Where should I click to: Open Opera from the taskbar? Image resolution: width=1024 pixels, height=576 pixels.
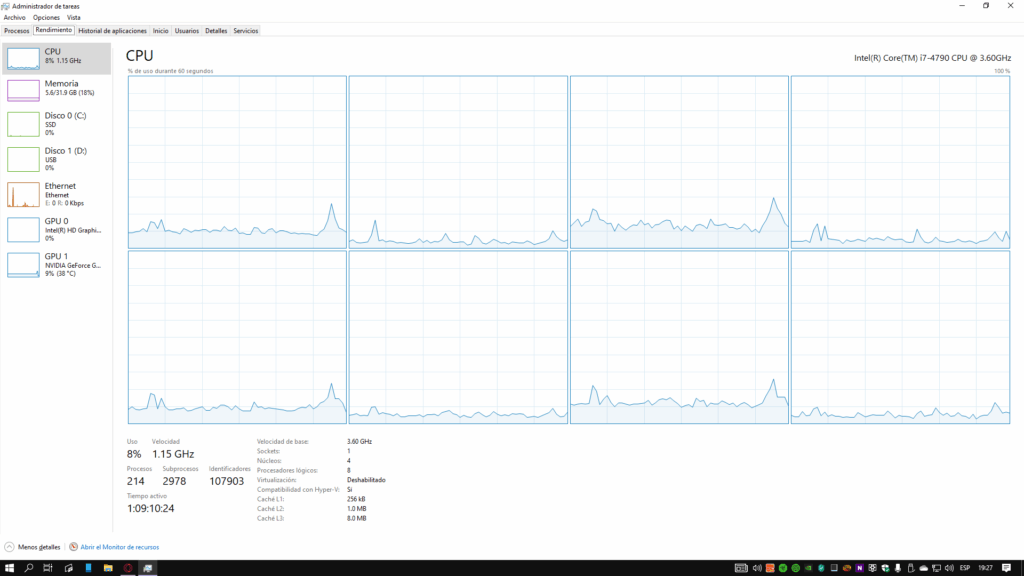point(128,568)
